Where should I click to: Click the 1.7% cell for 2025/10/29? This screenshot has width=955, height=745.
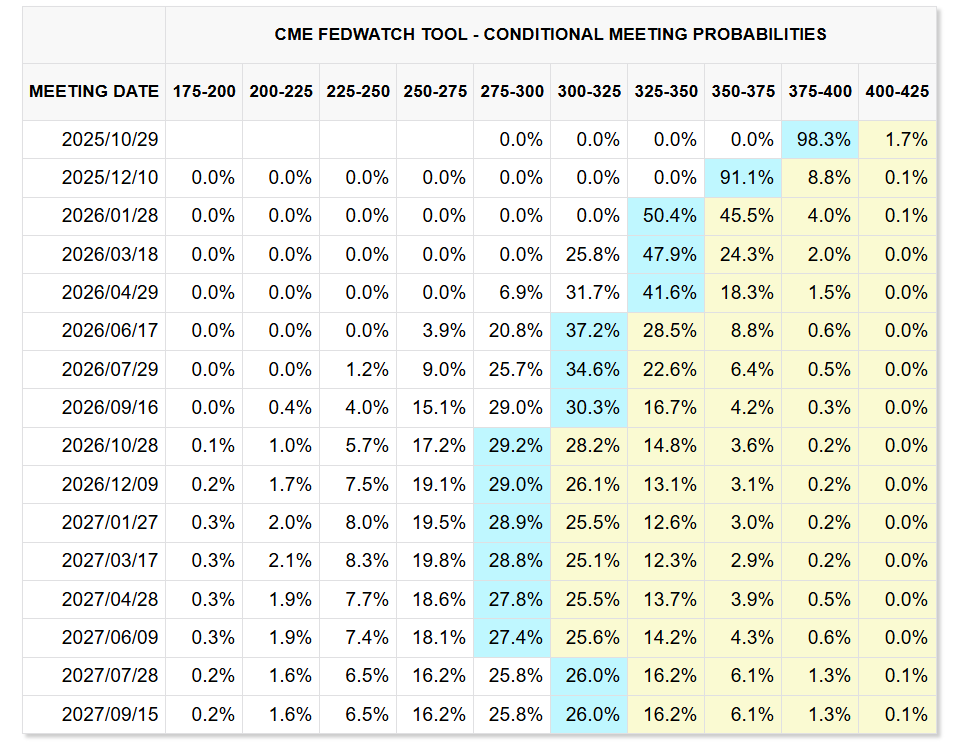(898, 140)
